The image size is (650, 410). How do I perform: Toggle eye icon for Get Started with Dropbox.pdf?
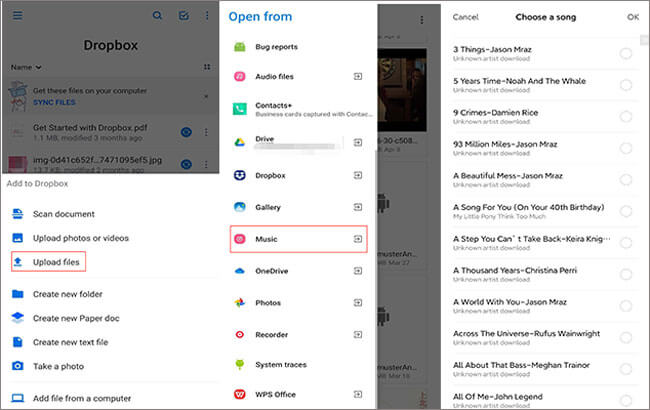pos(186,132)
